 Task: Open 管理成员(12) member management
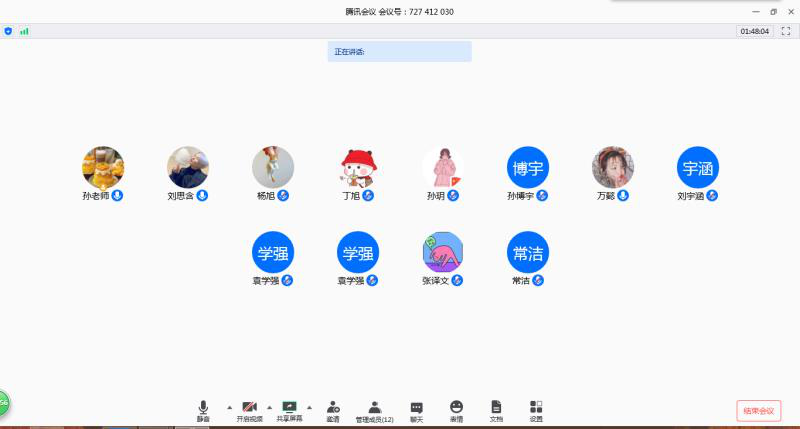point(374,410)
